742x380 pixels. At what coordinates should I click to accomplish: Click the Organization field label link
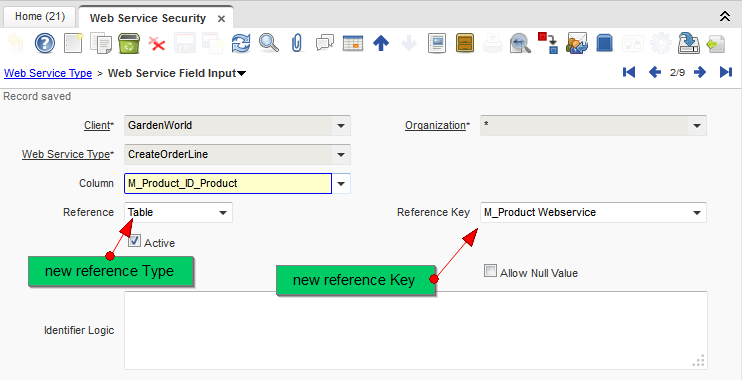pos(436,125)
